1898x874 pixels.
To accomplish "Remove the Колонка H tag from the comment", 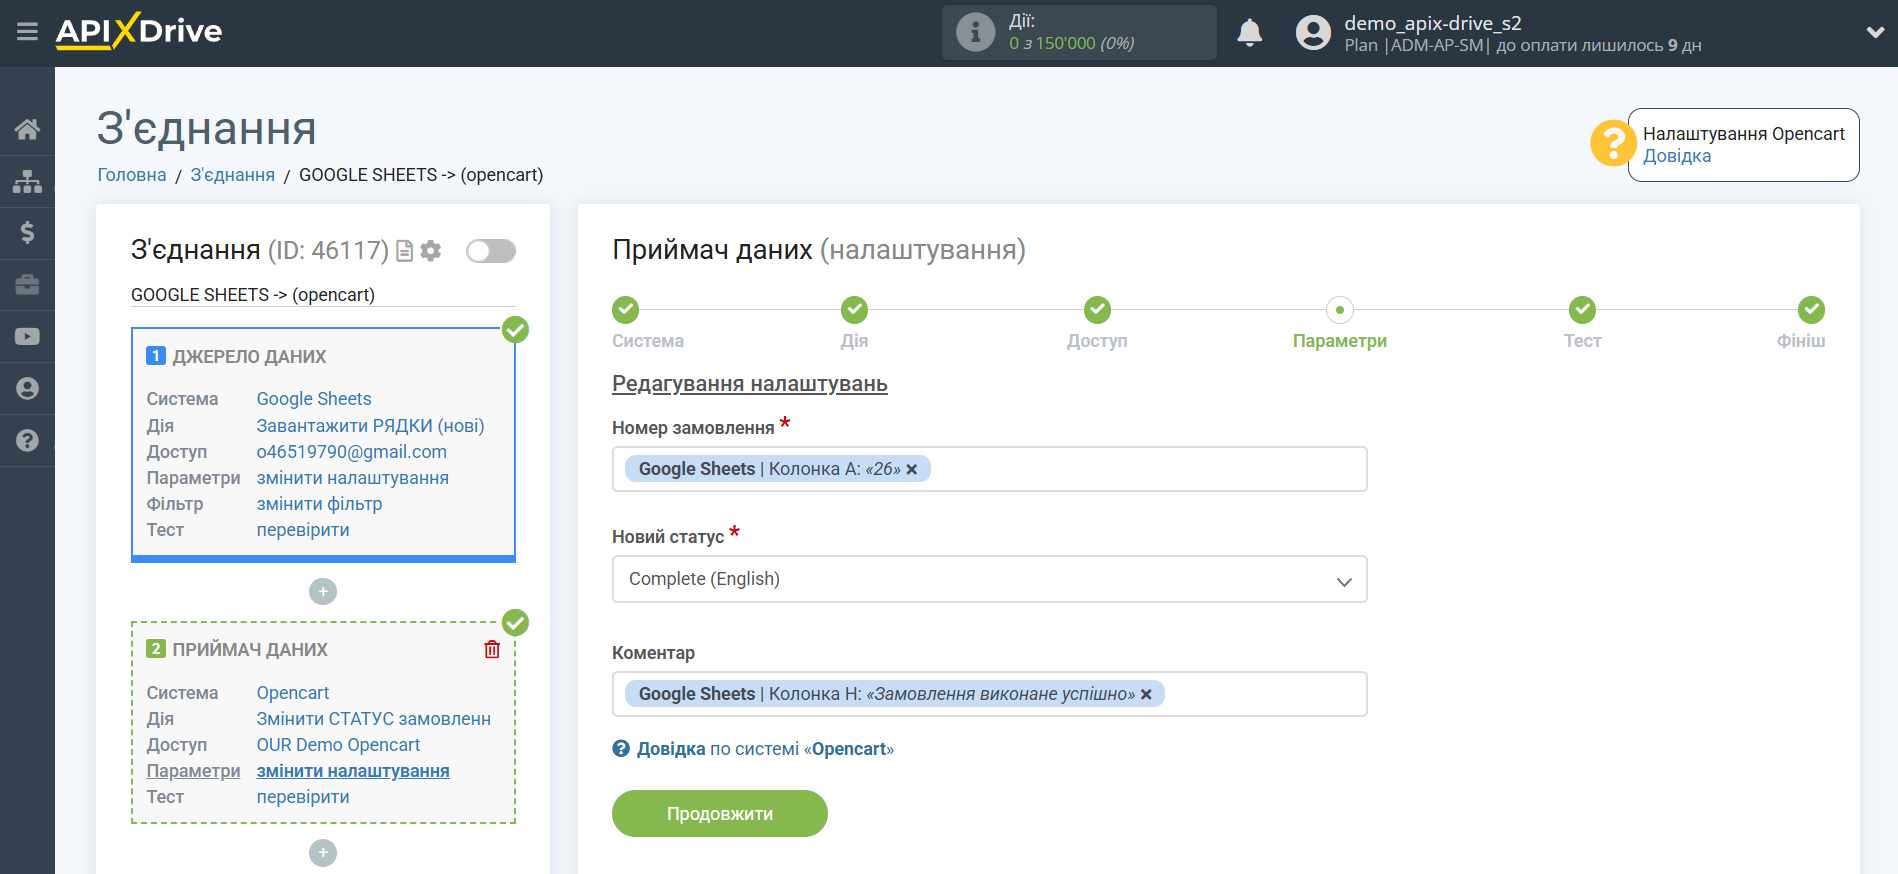I will click(x=1146, y=694).
